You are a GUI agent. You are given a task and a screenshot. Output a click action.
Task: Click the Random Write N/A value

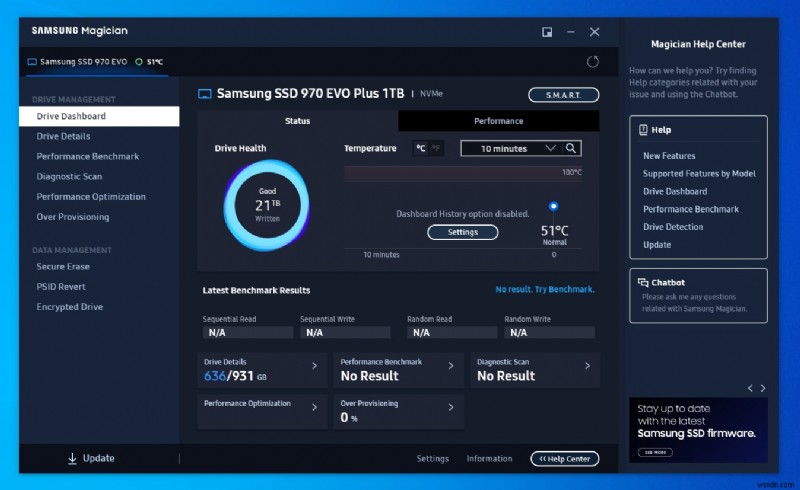549,333
